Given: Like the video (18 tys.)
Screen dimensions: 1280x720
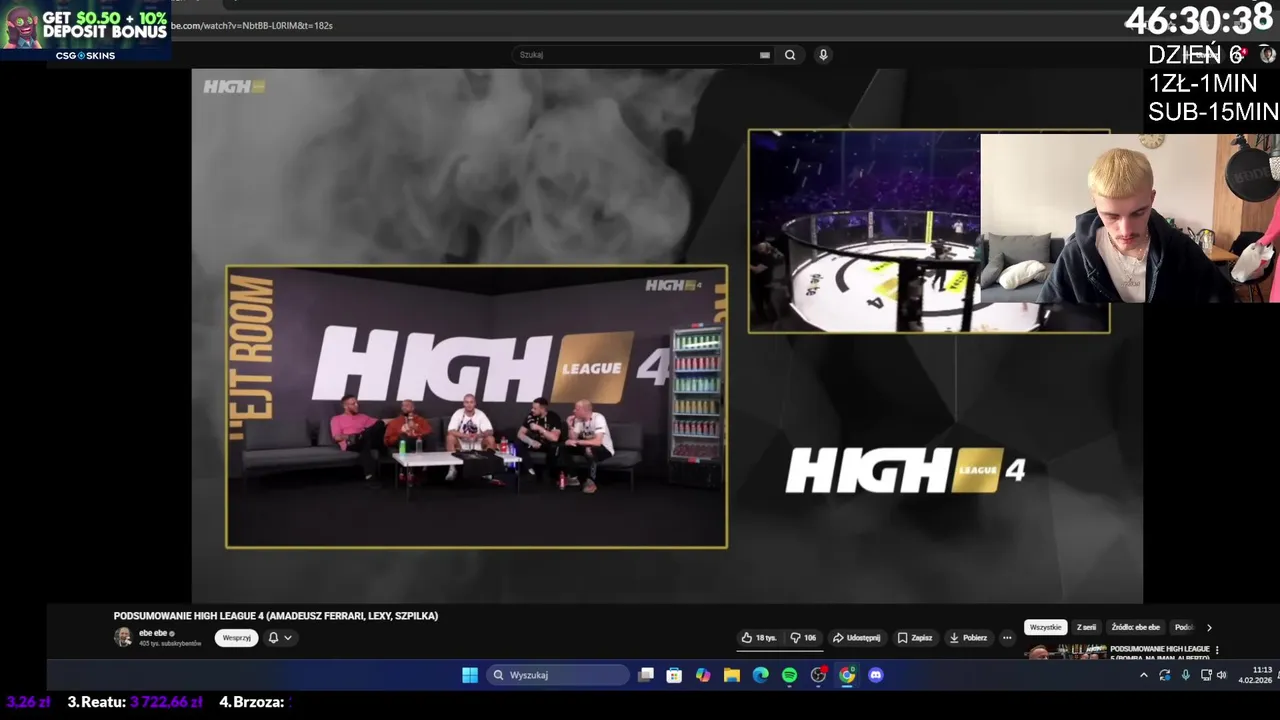Looking at the screenshot, I should point(759,638).
